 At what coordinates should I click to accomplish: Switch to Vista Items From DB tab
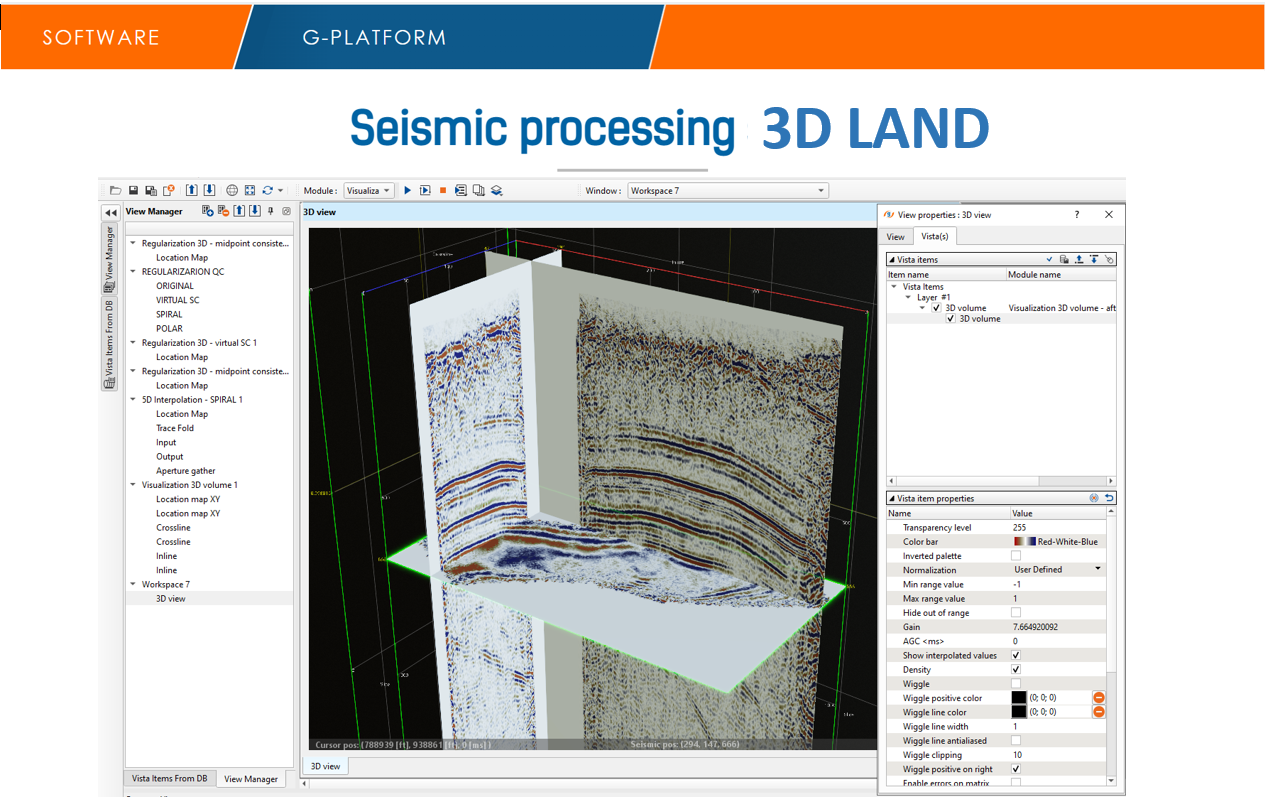pyautogui.click(x=170, y=779)
